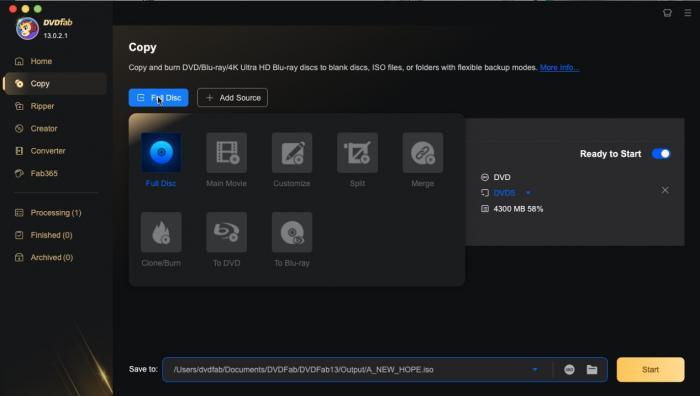Pick the Split copy mode icon
The width and height of the screenshot is (700, 396).
358,153
